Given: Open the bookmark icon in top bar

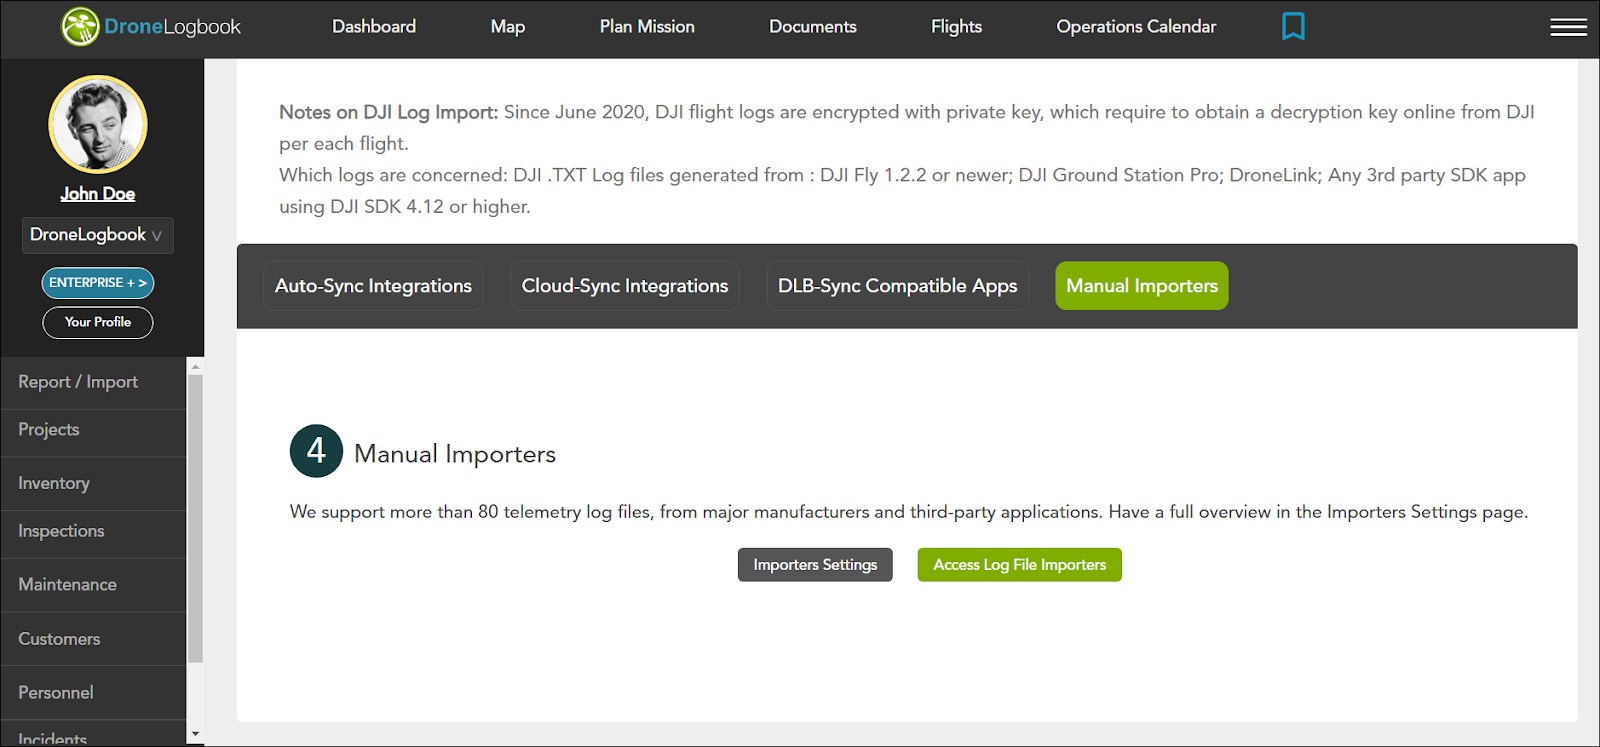Looking at the screenshot, I should tap(1293, 26).
